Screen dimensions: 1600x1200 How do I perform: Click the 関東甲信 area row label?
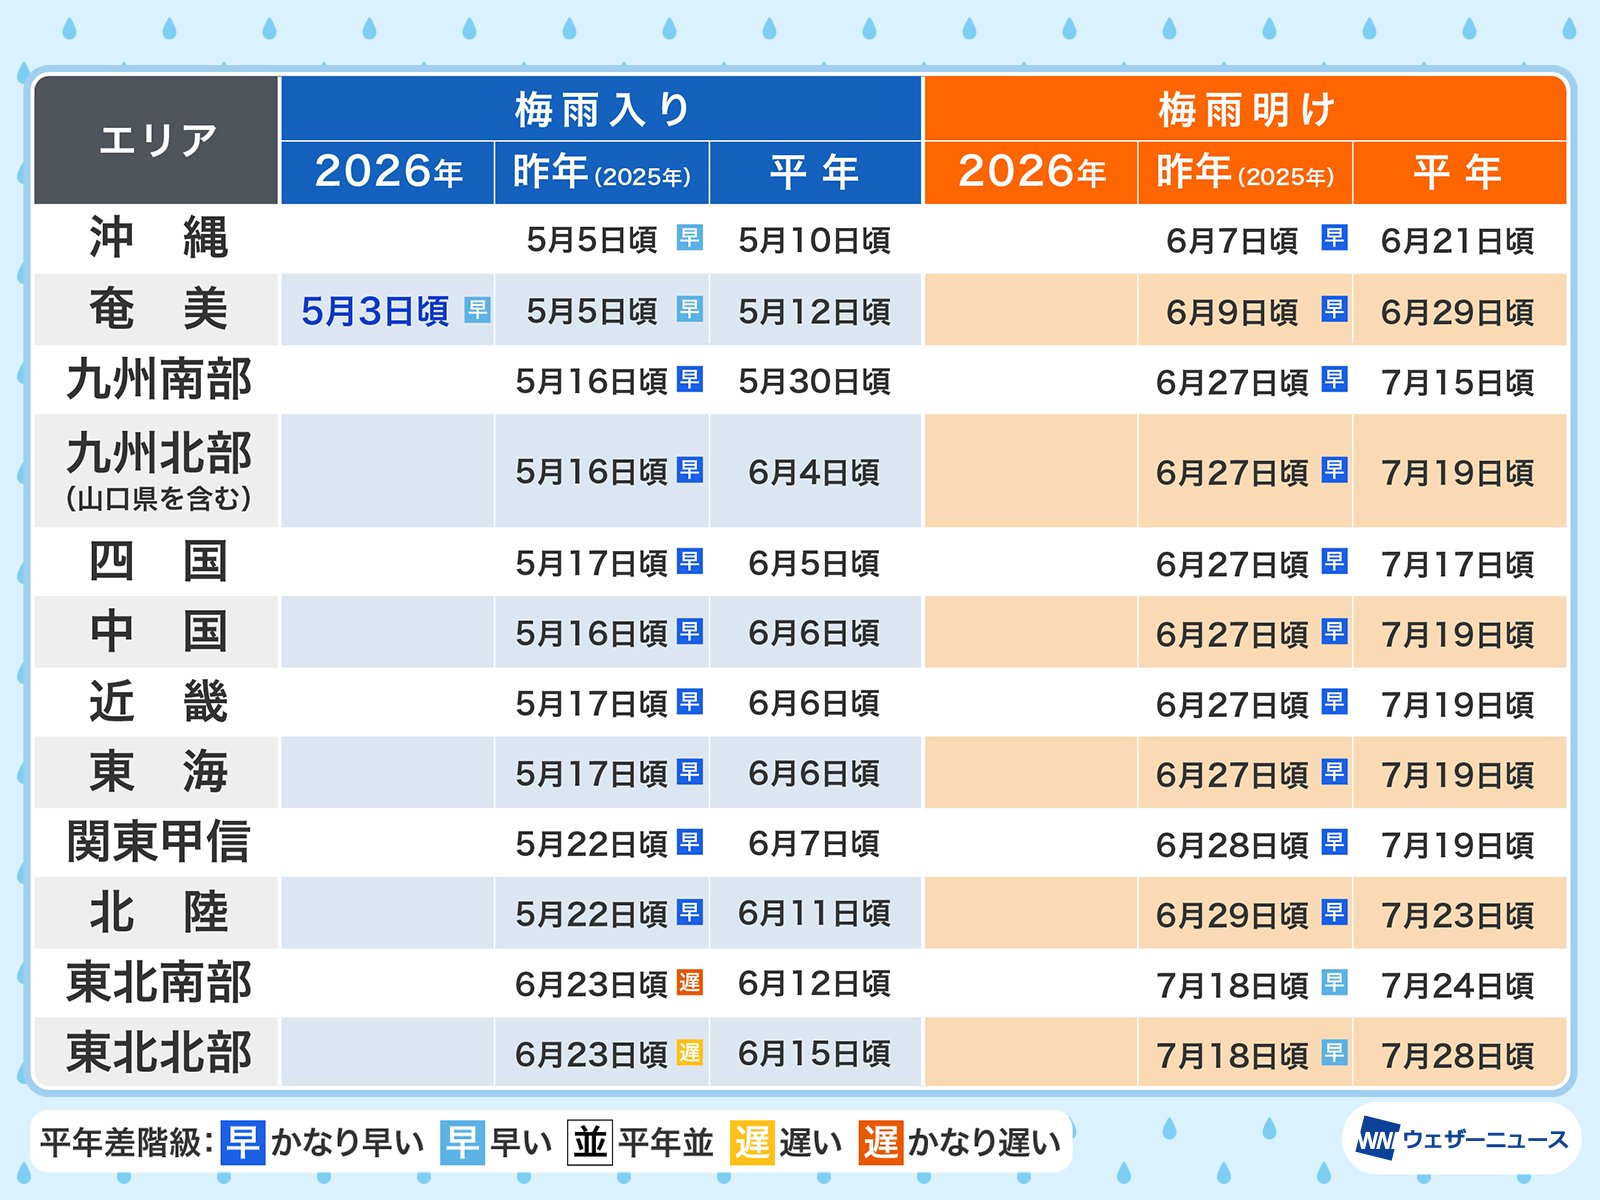(157, 842)
